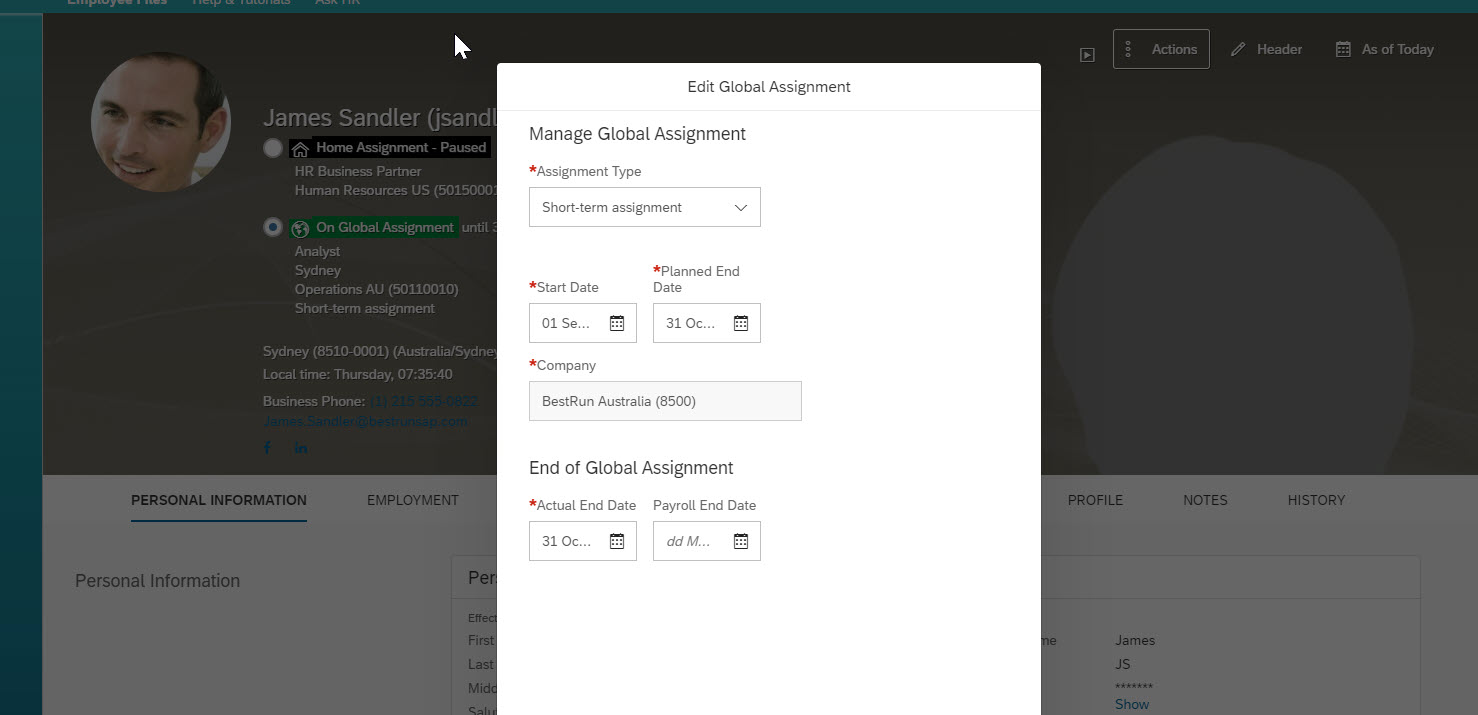Click inside the Start Date field
The width and height of the screenshot is (1478, 715).
pos(567,323)
